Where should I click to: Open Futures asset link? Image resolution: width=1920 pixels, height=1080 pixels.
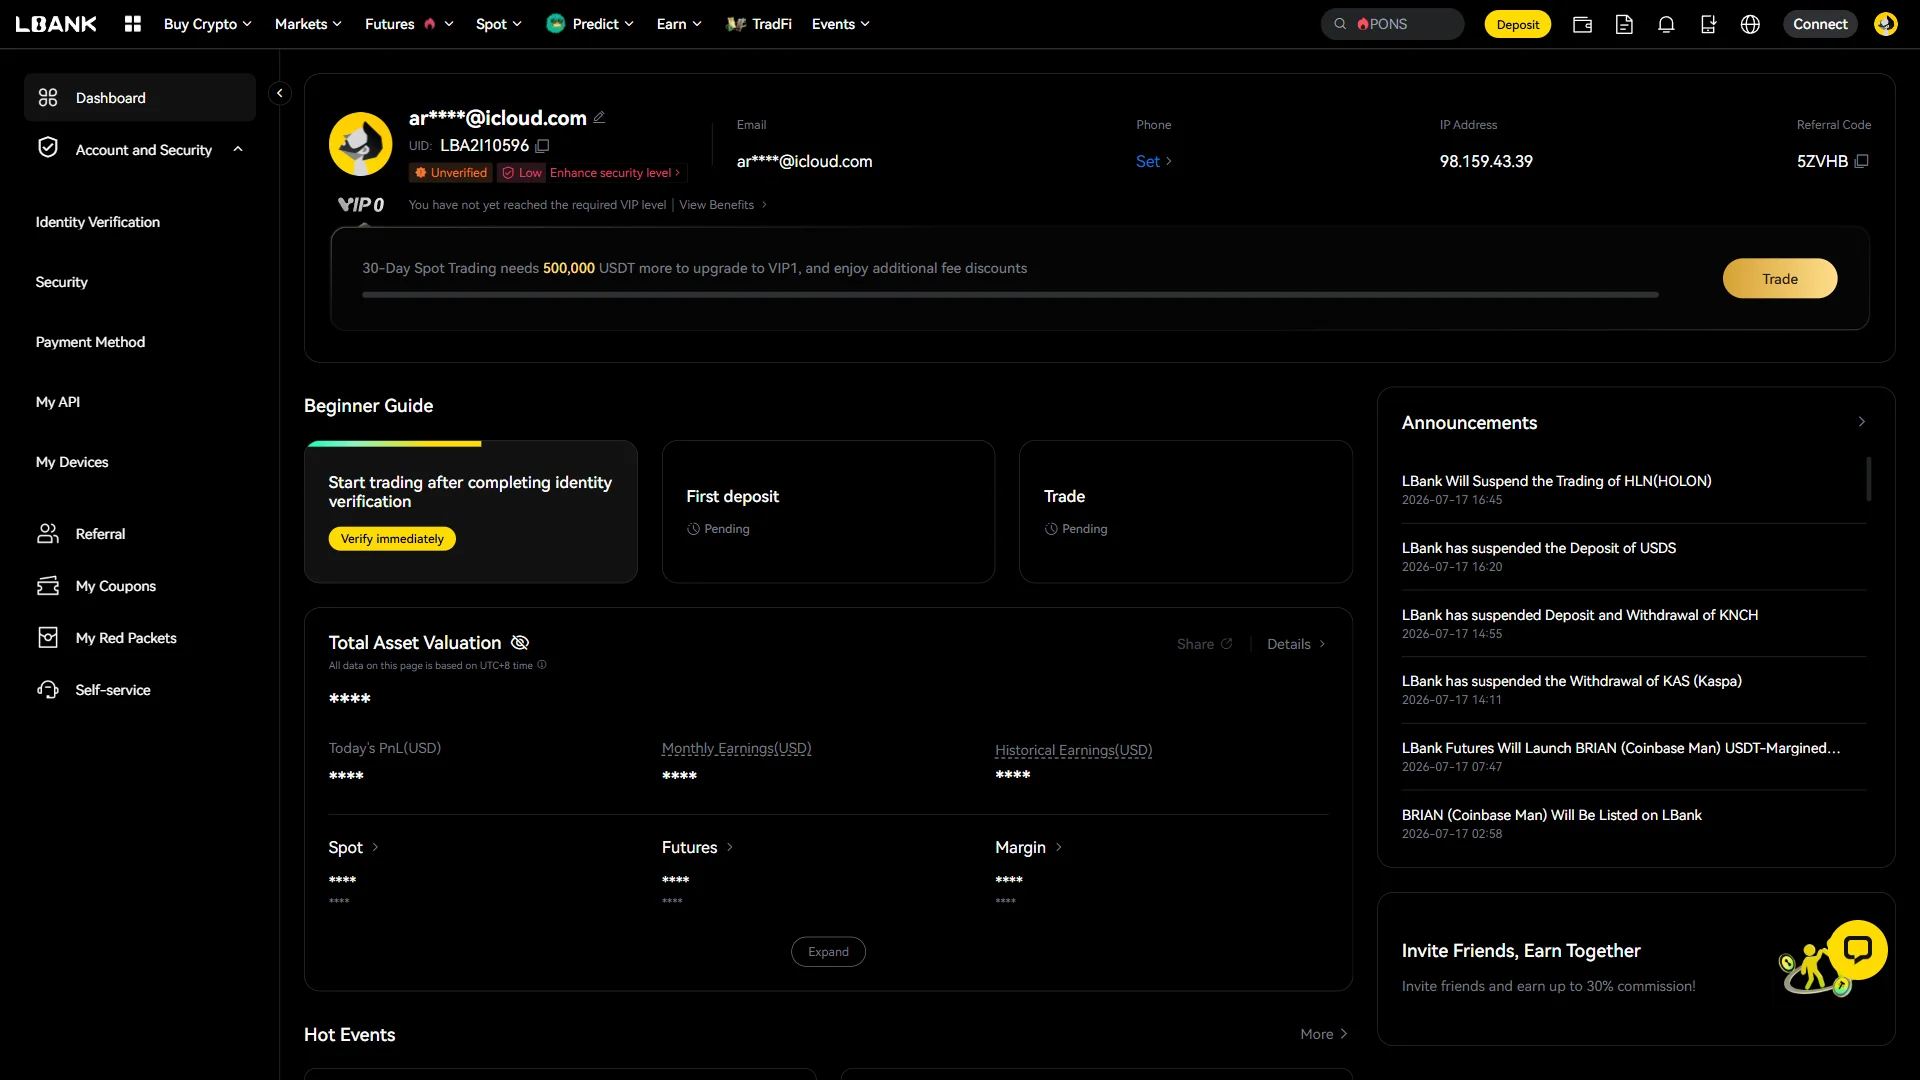(697, 847)
